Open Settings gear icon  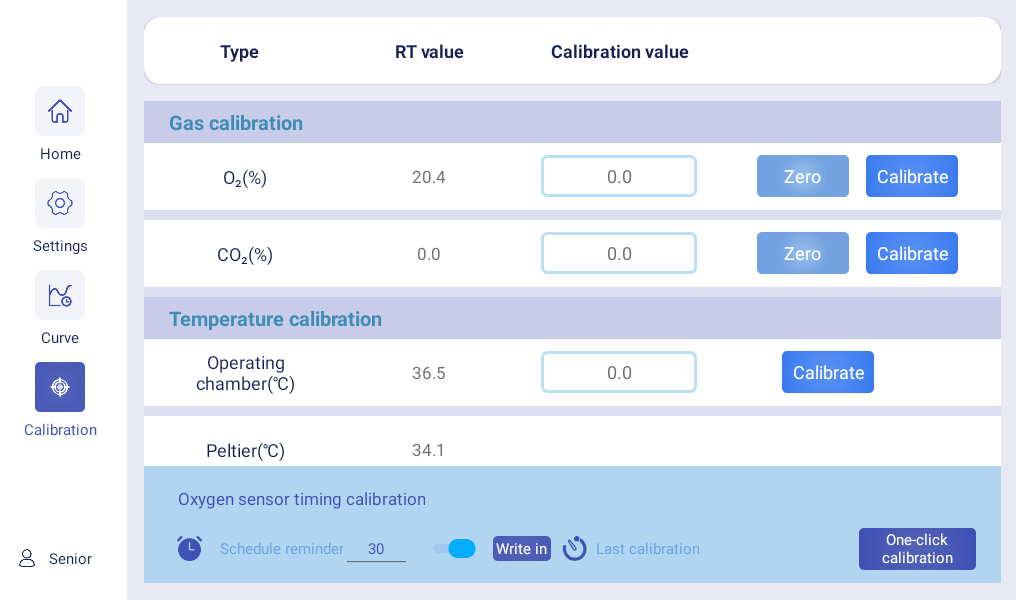(60, 203)
